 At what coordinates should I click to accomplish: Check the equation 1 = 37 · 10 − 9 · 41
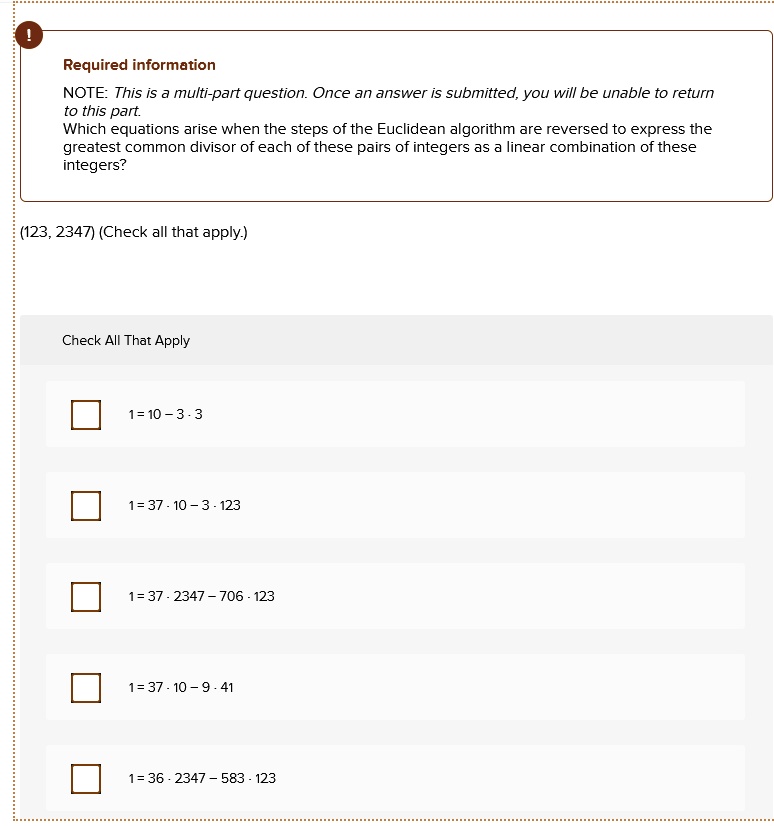click(x=86, y=687)
